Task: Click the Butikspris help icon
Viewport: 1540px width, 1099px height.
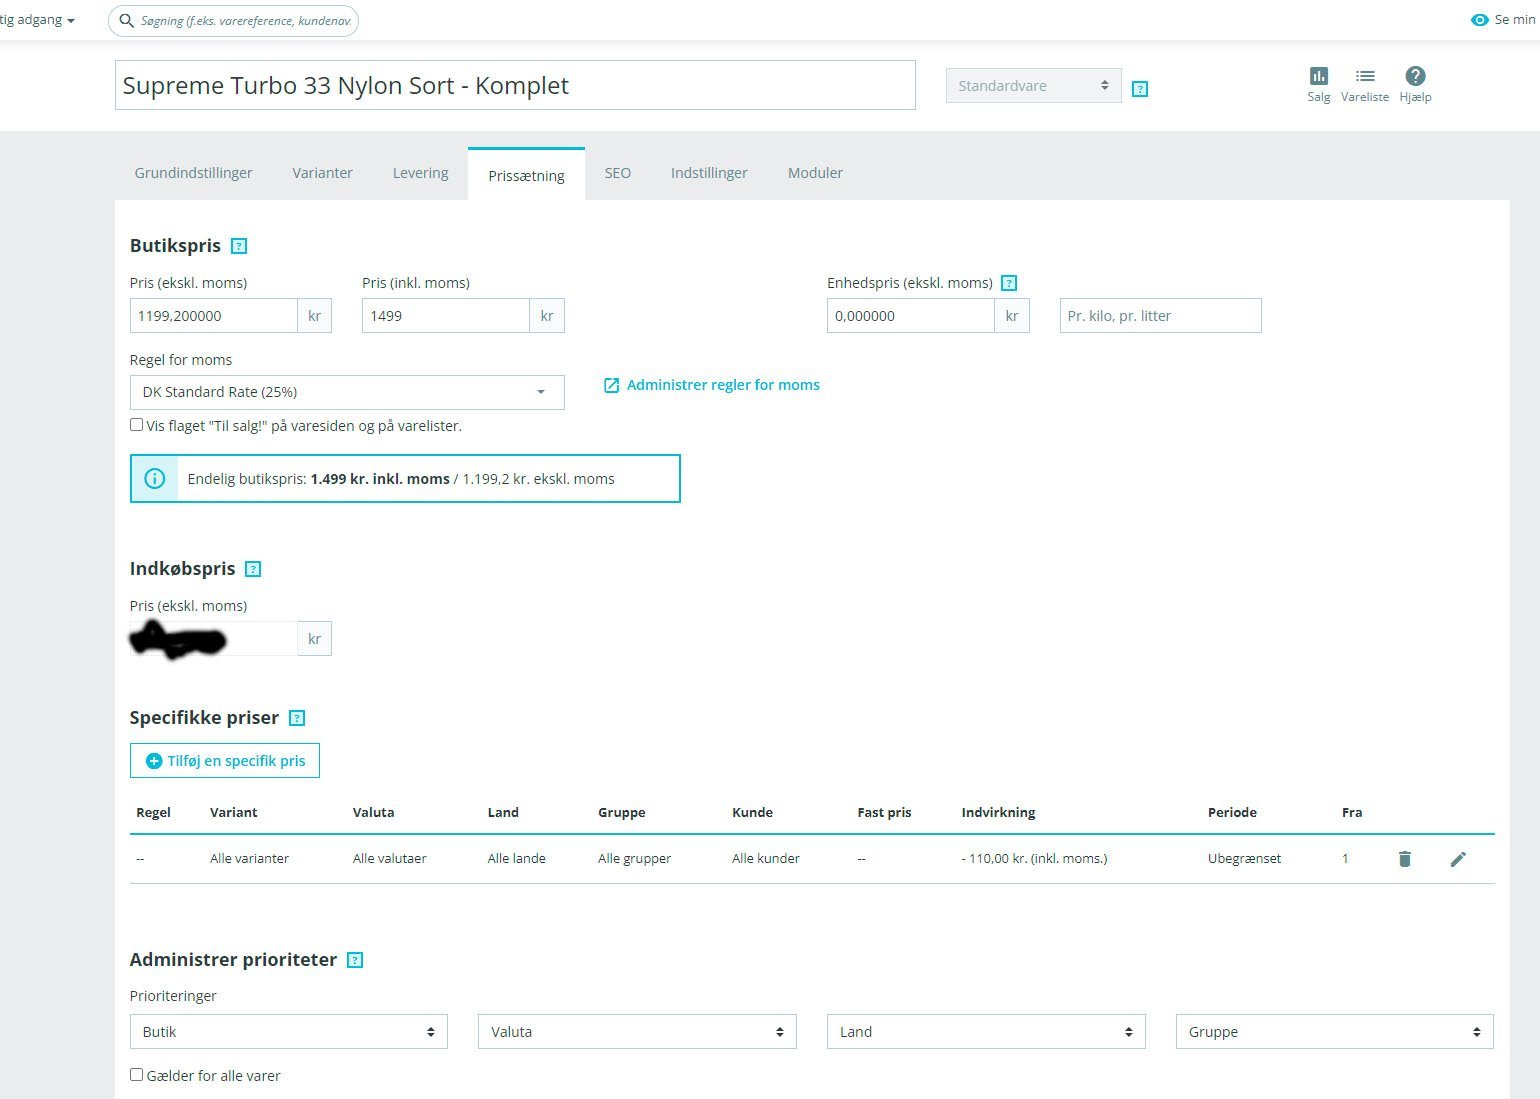Action: tap(239, 246)
